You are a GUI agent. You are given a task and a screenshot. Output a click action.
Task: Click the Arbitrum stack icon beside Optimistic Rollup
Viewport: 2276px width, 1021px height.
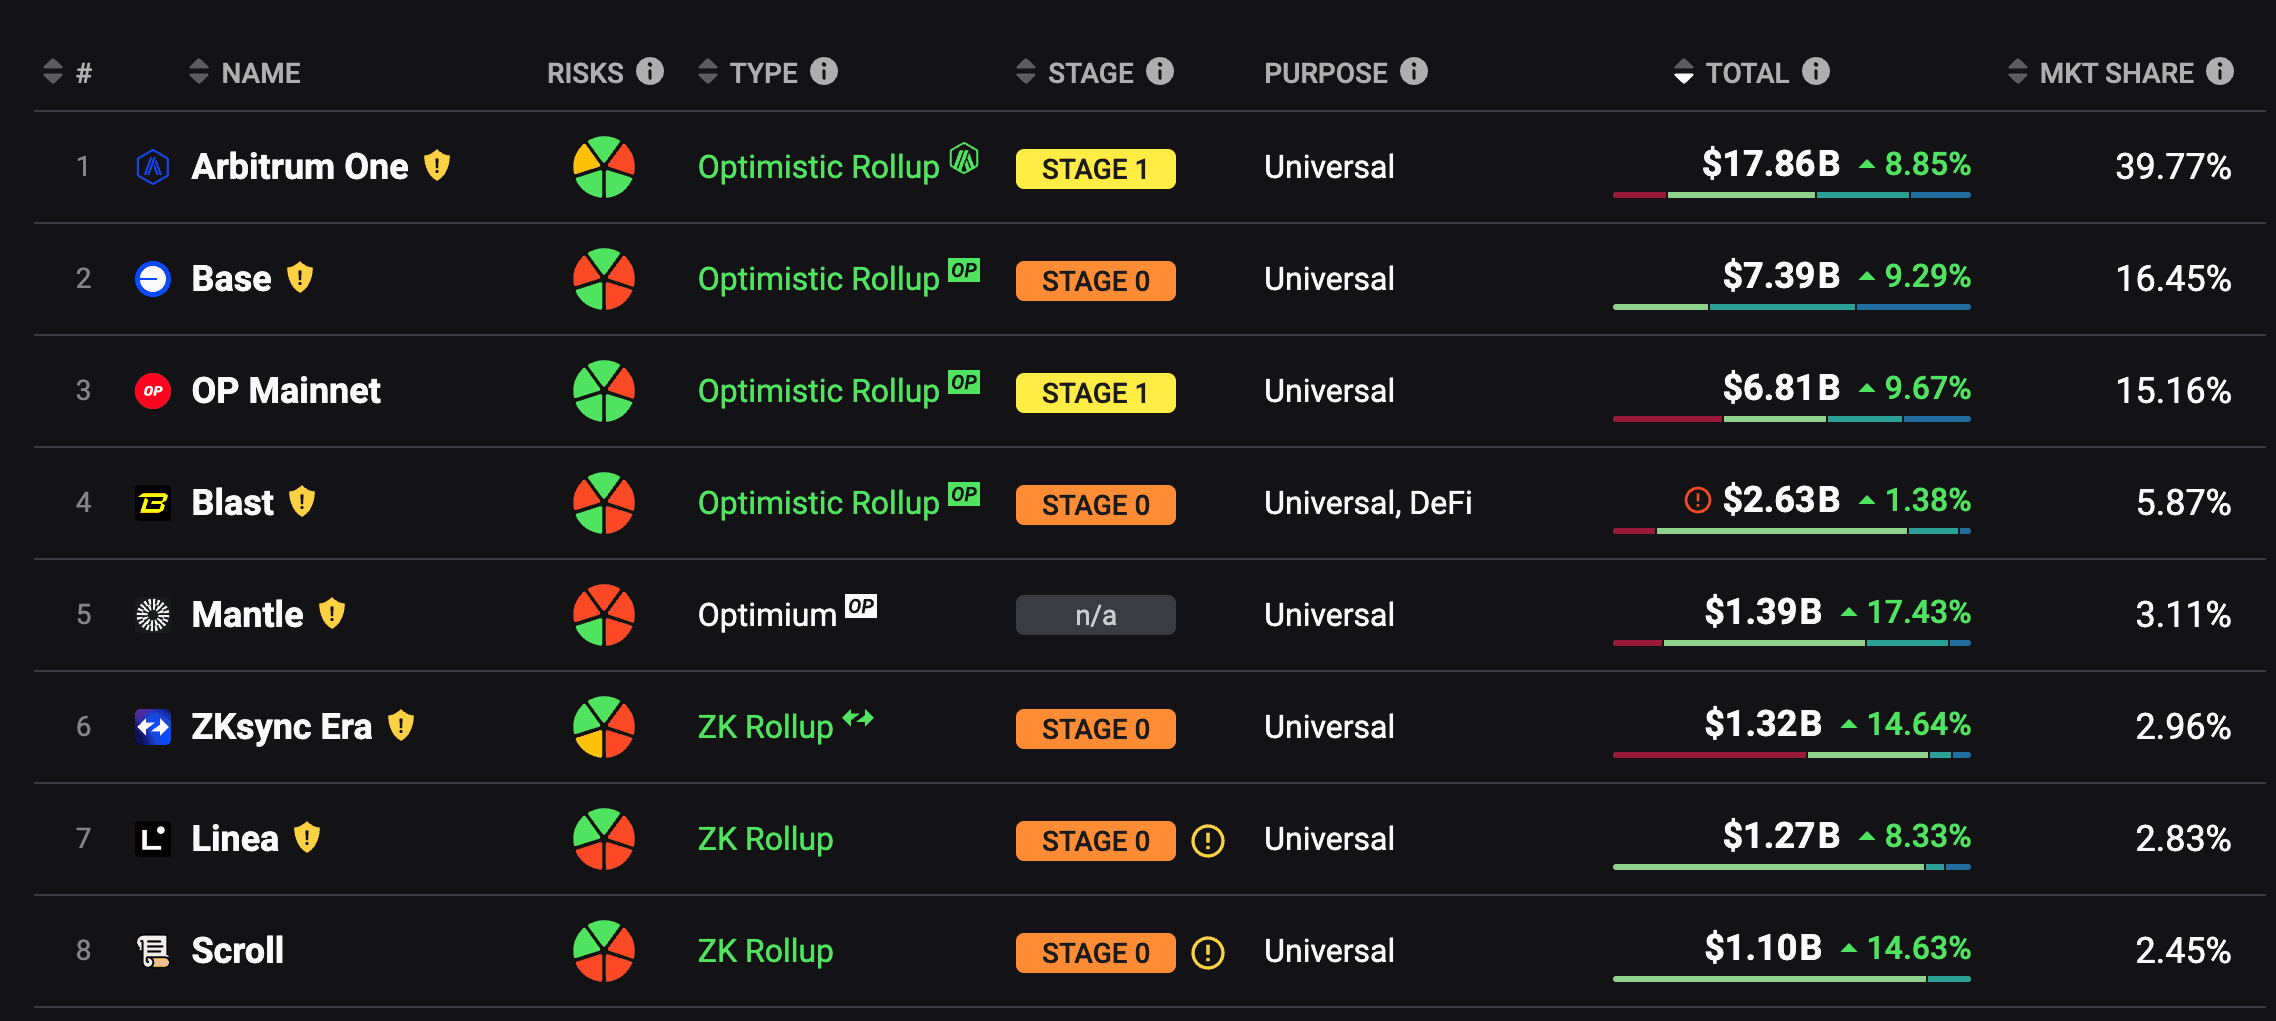[964, 158]
